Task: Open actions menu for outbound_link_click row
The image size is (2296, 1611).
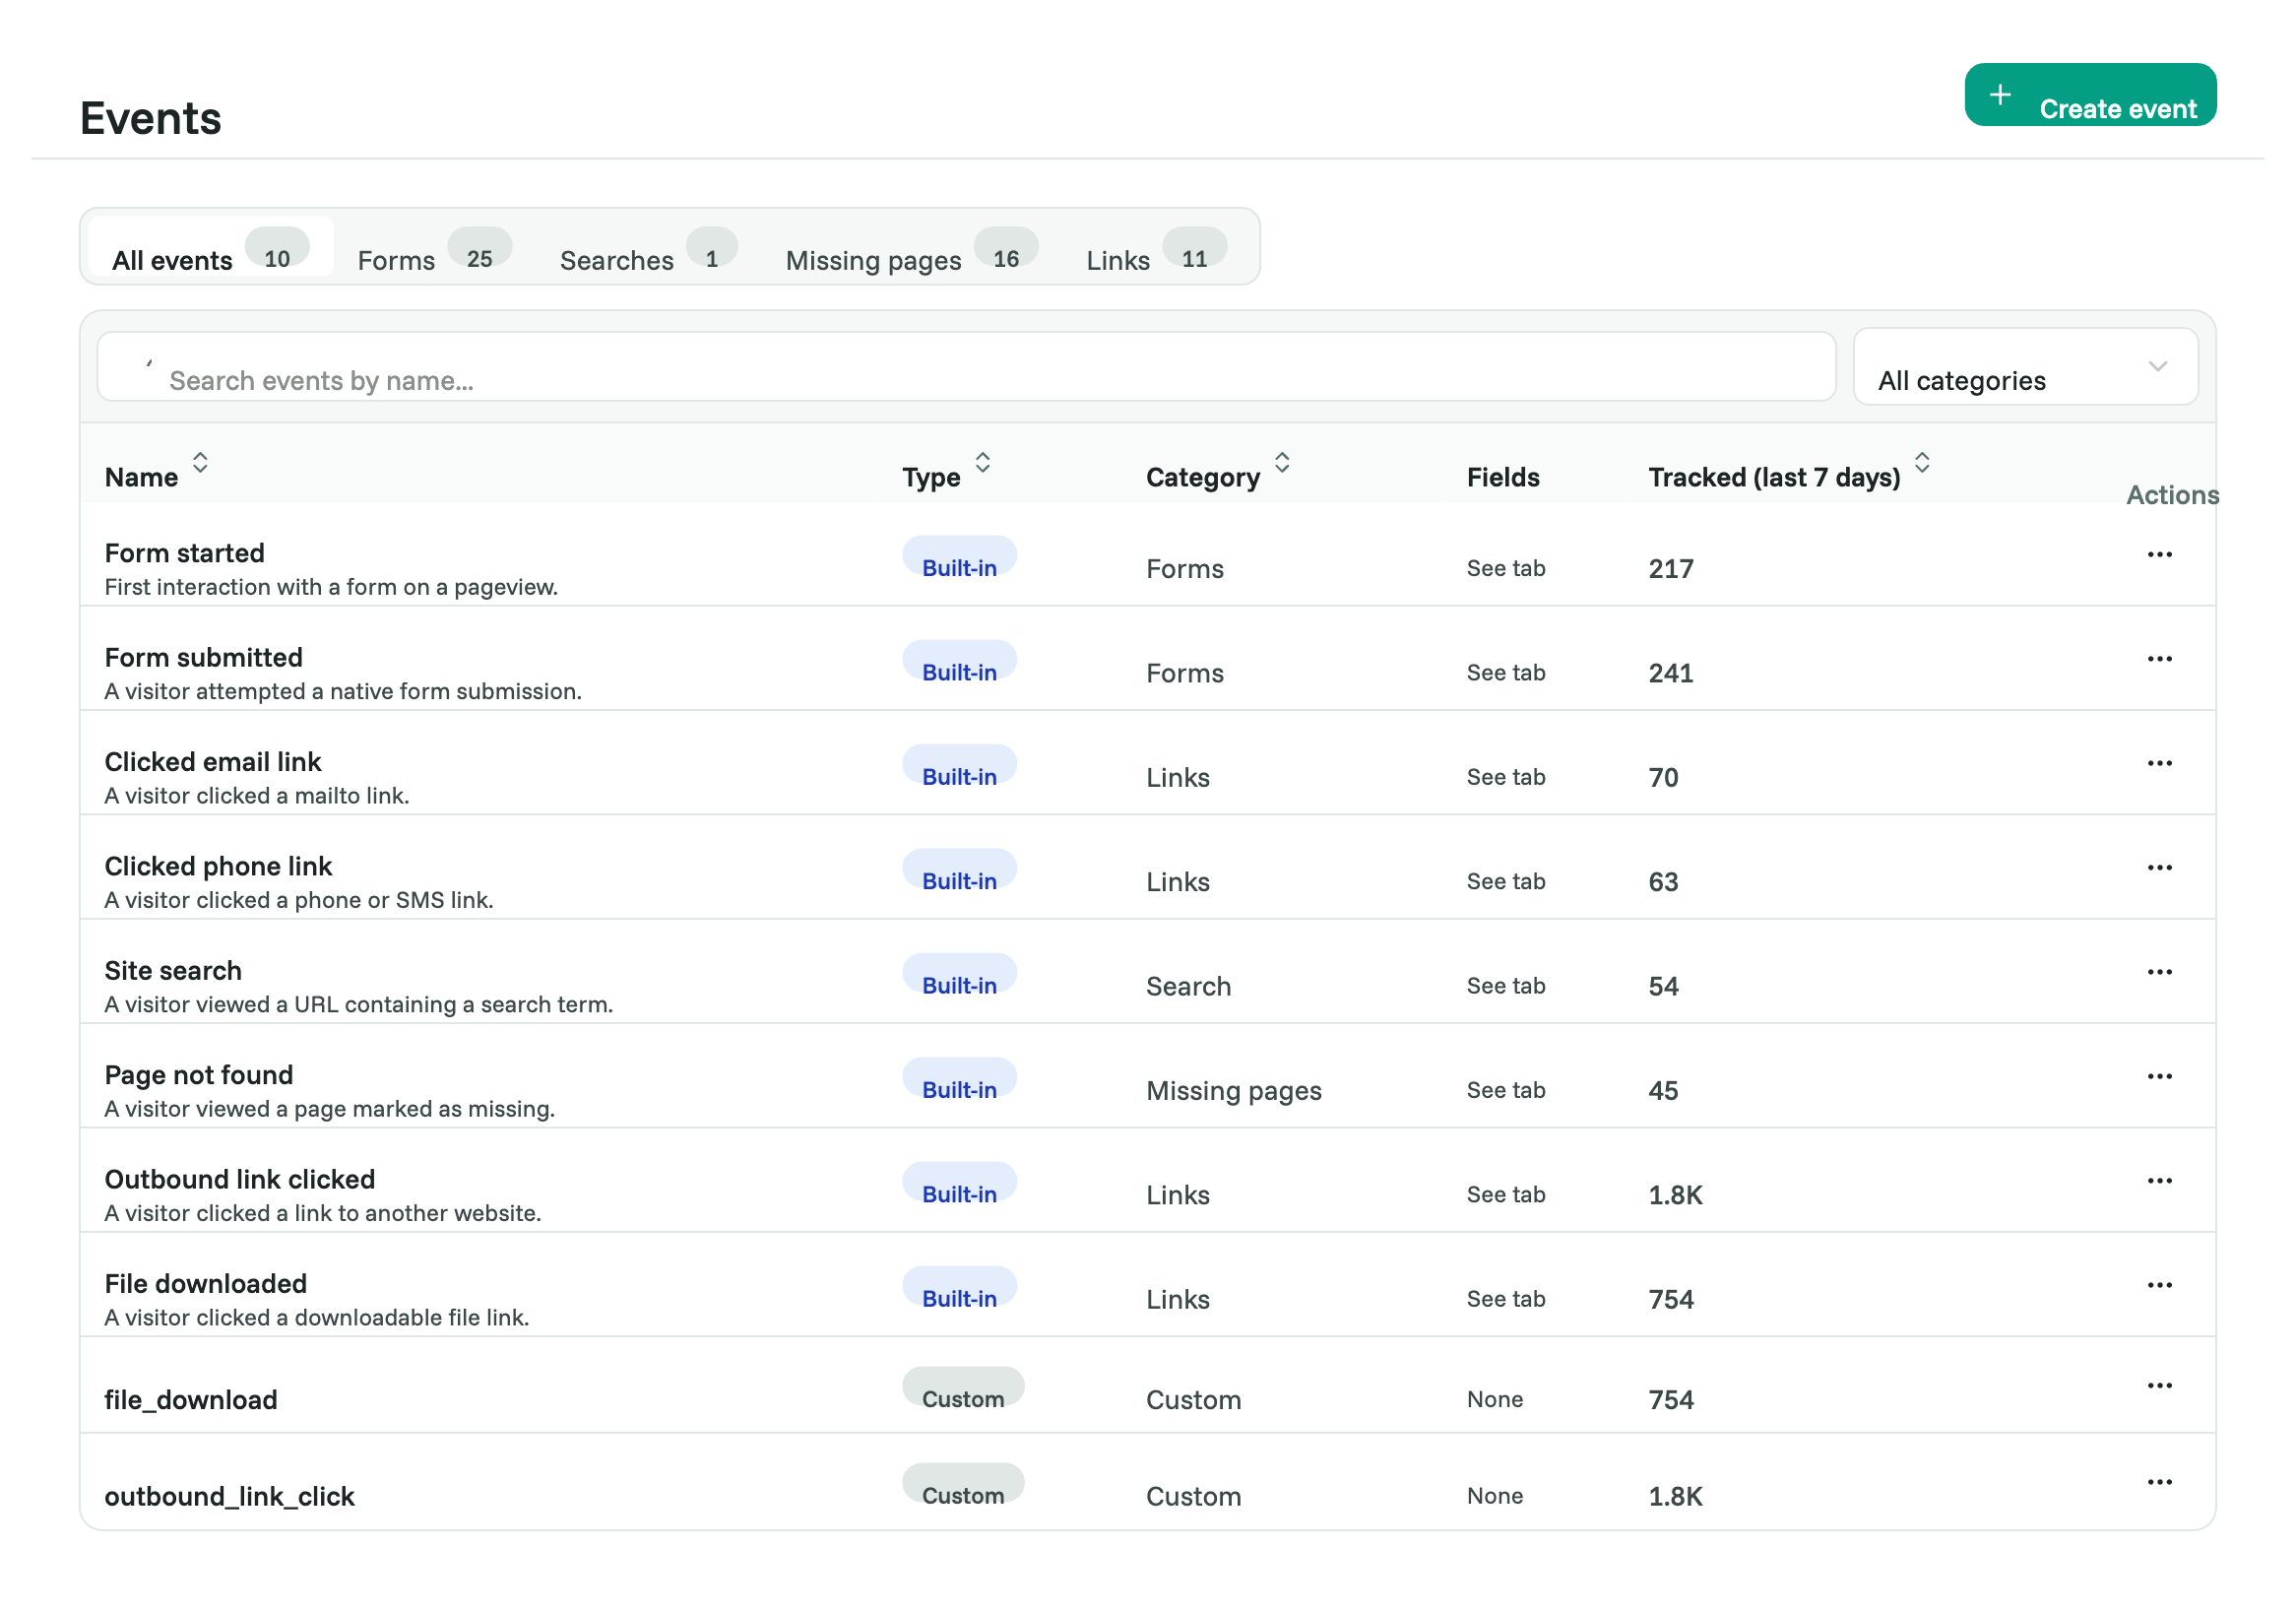Action: pos(2159,1482)
